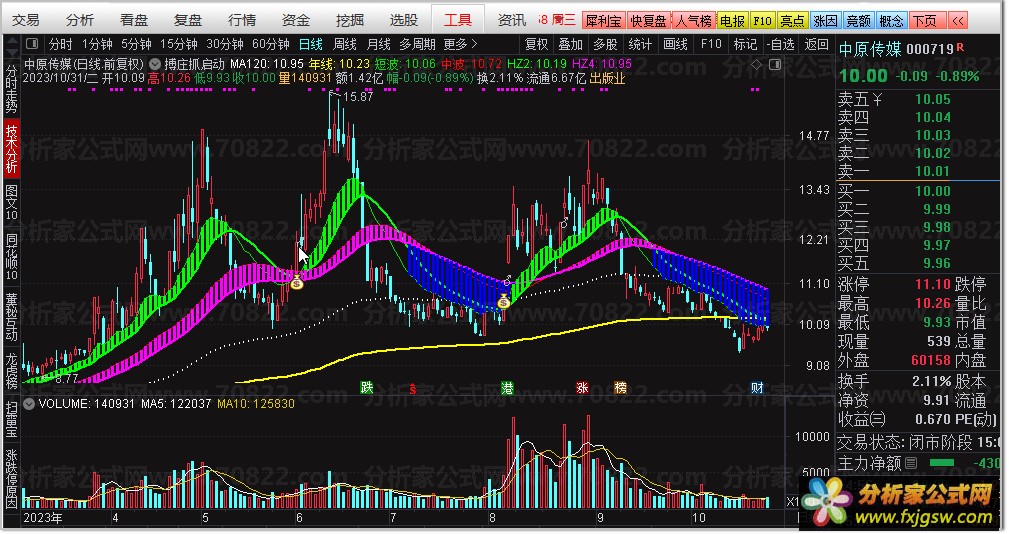Open the 资讯 tab
Screen dimensions: 1009x534
(x=512, y=21)
